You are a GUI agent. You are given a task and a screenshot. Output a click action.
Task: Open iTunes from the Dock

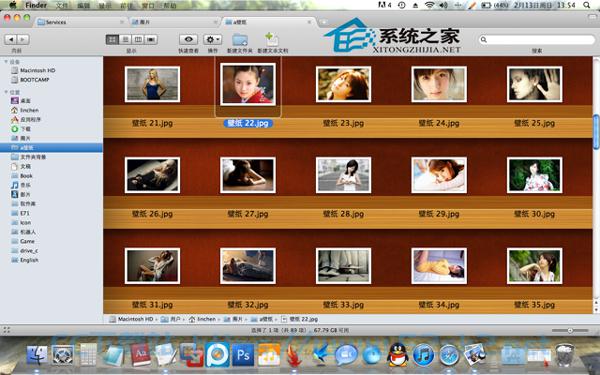click(x=423, y=355)
